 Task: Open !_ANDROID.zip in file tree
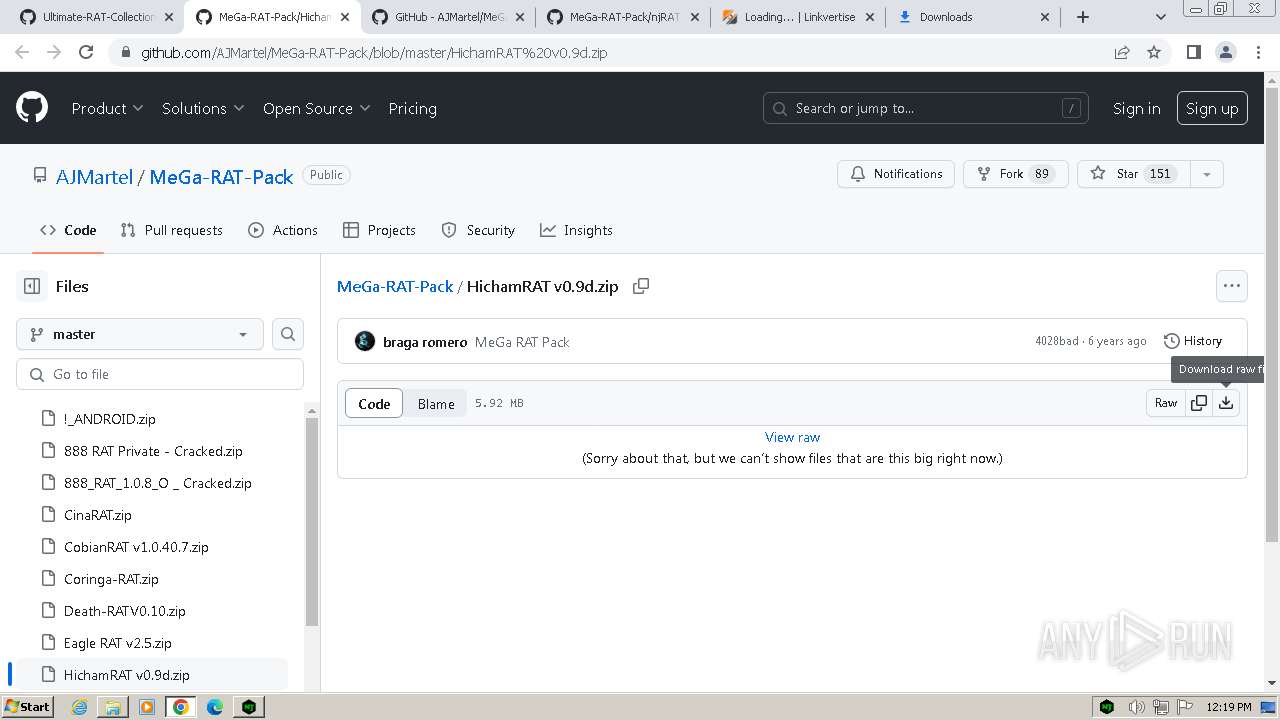pos(110,419)
